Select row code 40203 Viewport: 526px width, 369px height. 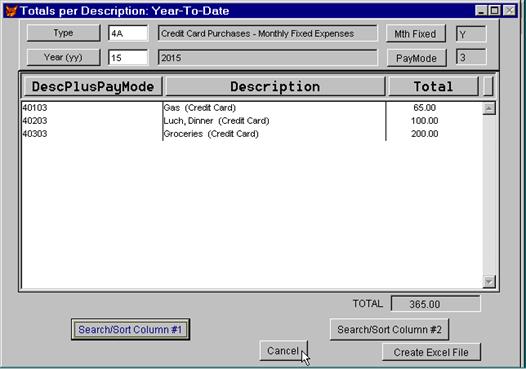point(35,121)
